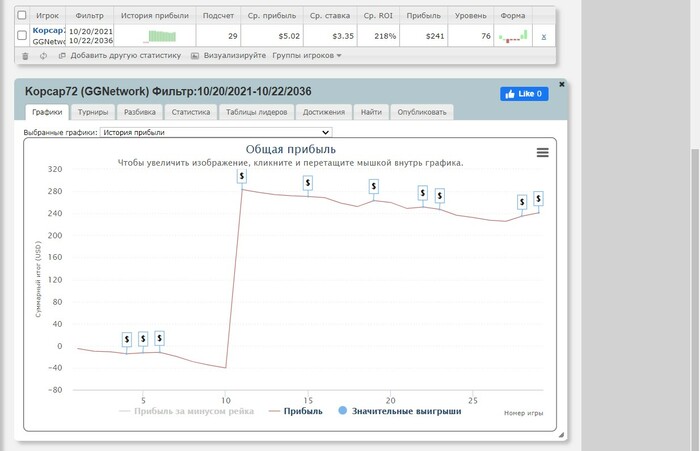Sort by Ср. прибыль column header

tap(271, 15)
